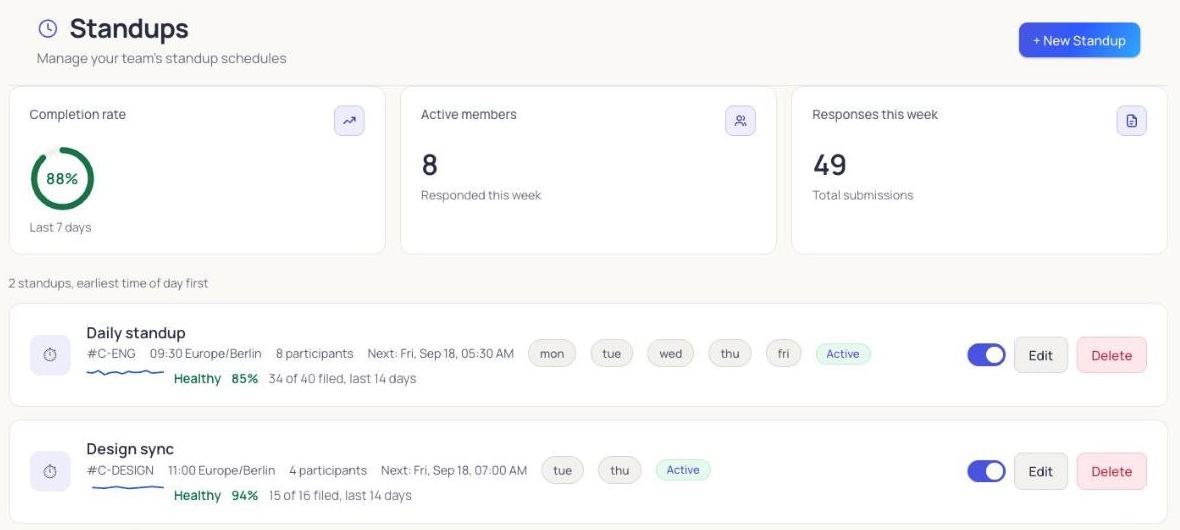The height and width of the screenshot is (530, 1180).
Task: Click the #C-ENG channel label
Action: 111,354
